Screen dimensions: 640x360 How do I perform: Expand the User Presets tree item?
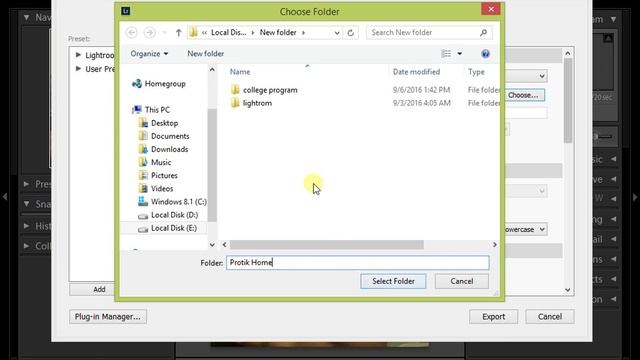(78, 69)
